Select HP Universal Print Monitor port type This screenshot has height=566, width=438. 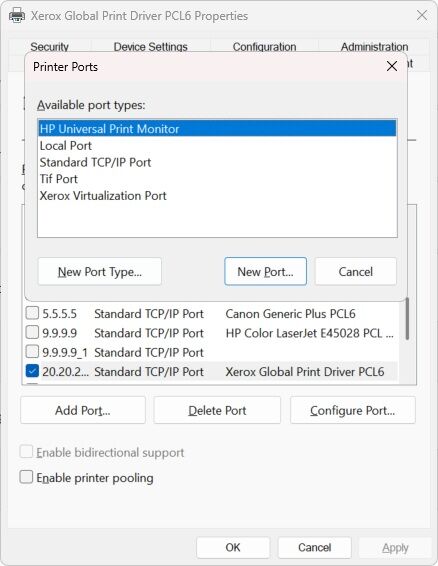pyautogui.click(x=217, y=129)
